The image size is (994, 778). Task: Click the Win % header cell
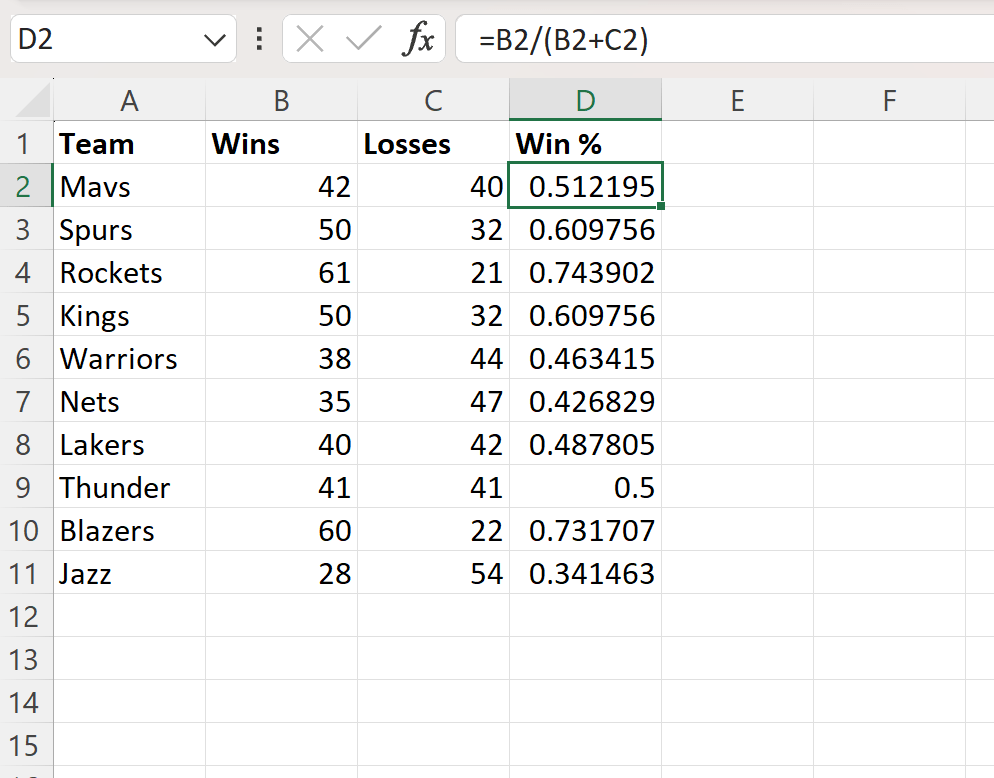[x=586, y=143]
